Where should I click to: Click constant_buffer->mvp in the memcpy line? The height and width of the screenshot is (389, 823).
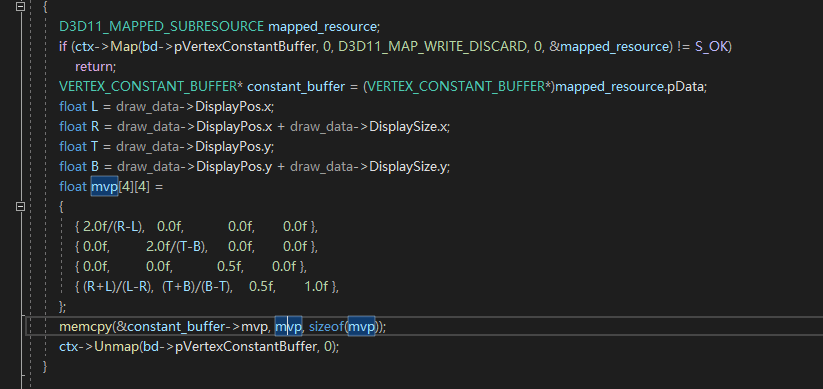pos(198,327)
